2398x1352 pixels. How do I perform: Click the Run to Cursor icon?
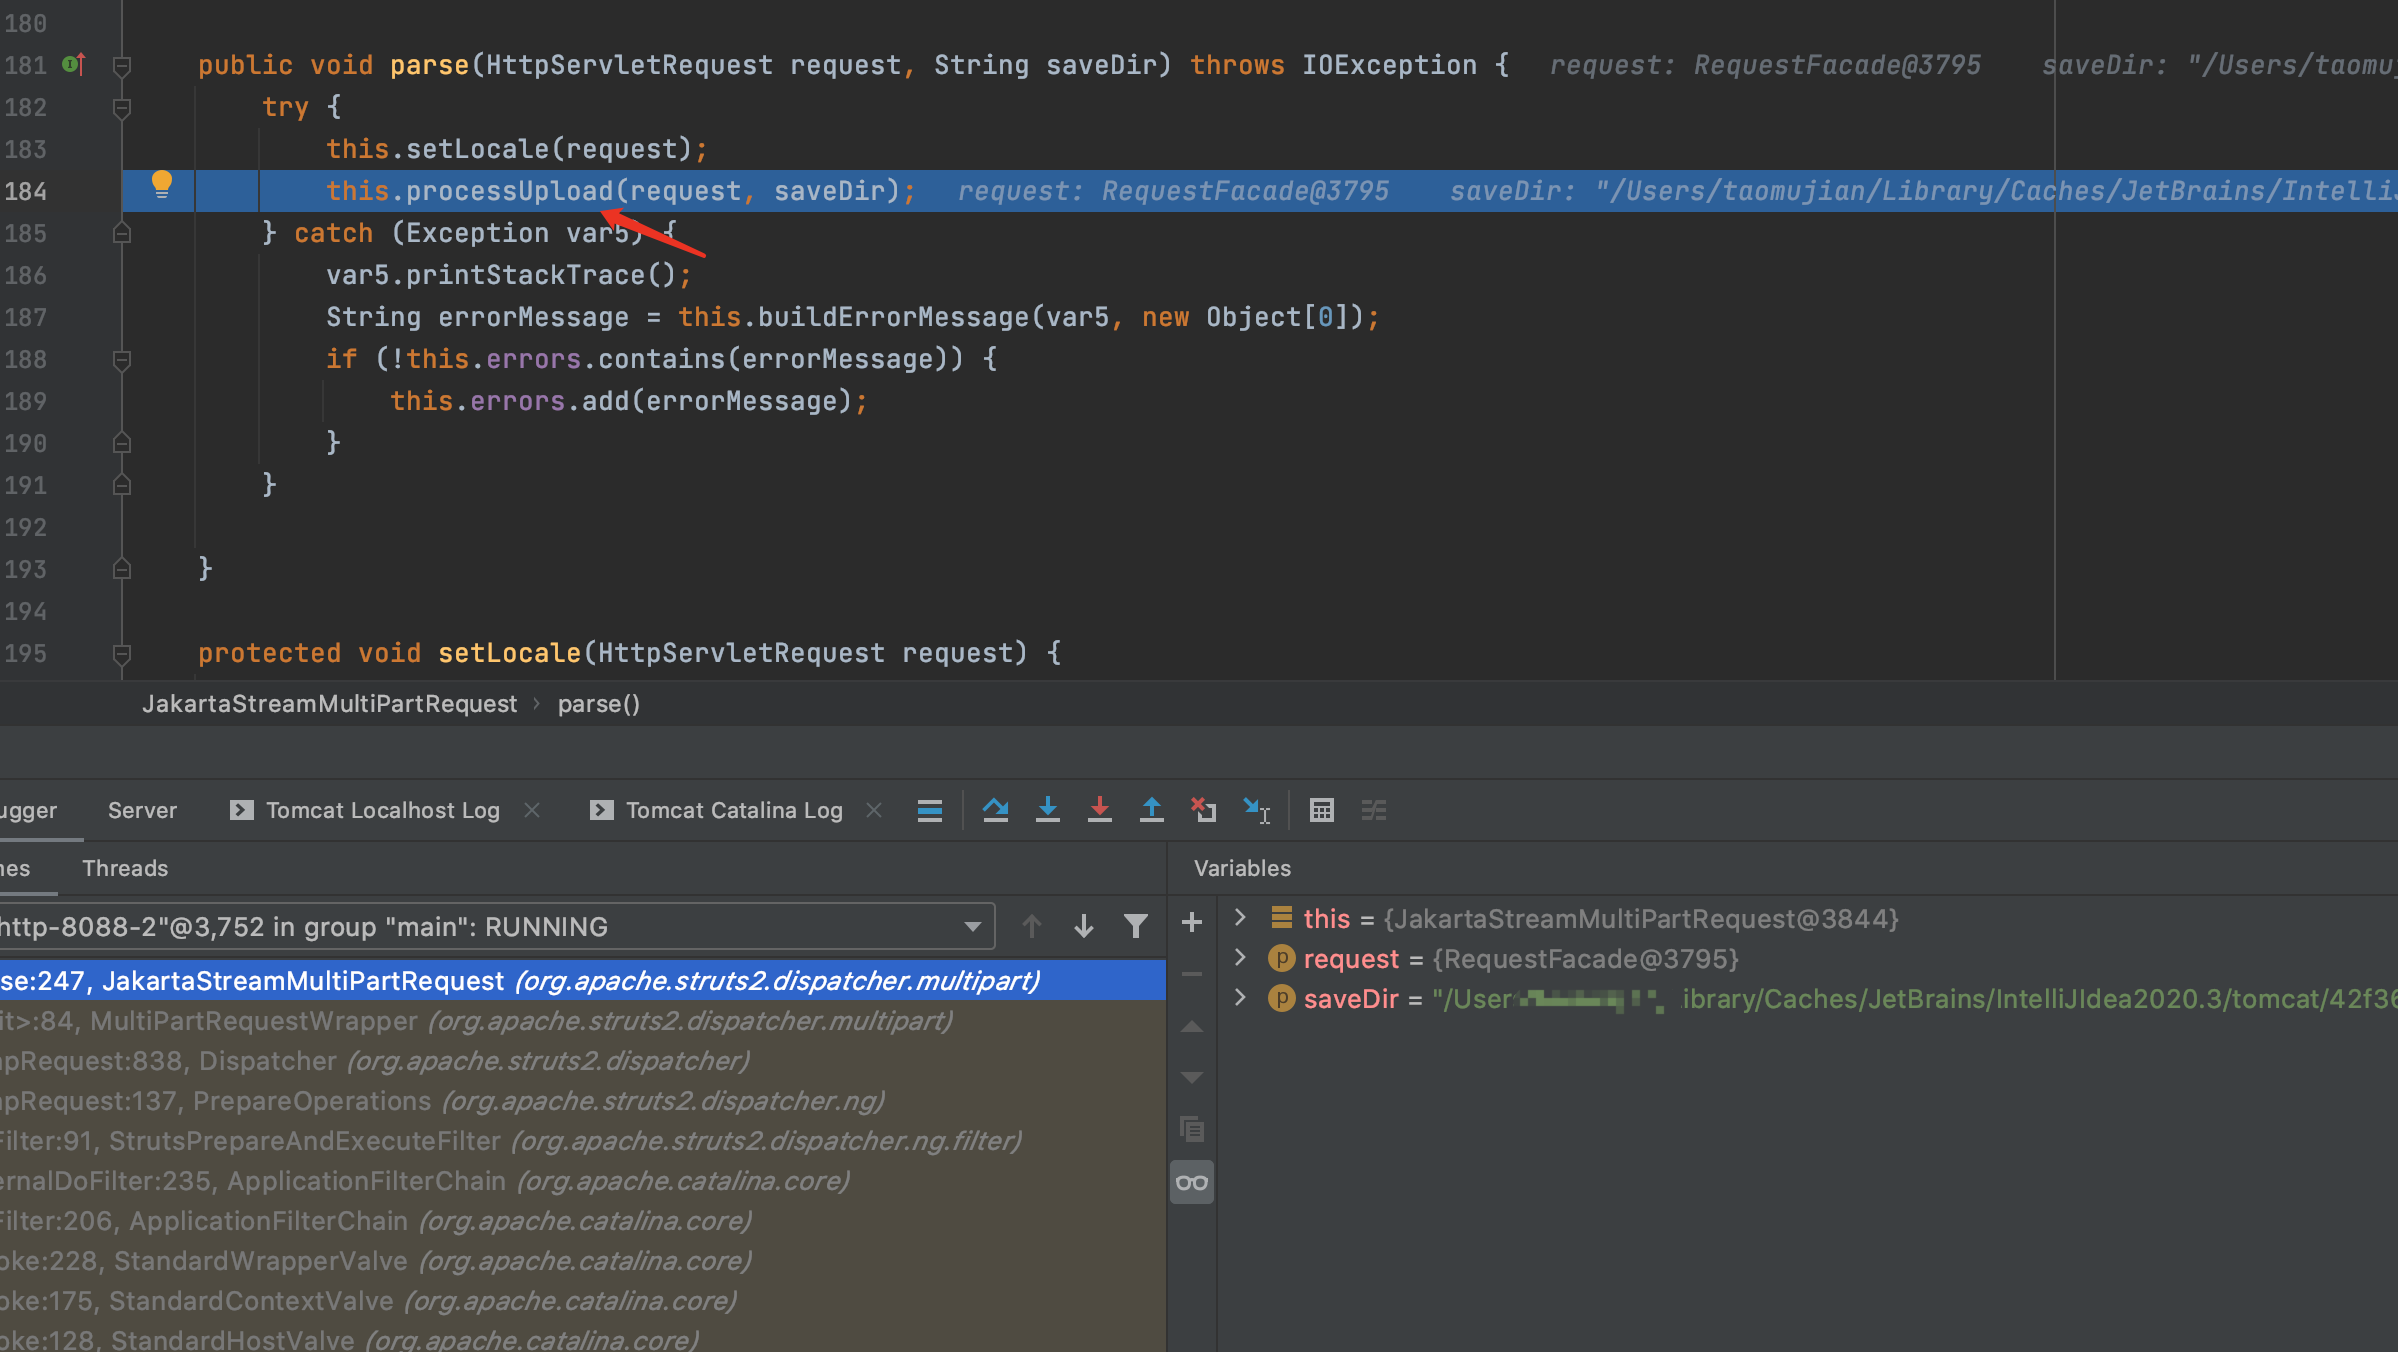coord(1256,810)
